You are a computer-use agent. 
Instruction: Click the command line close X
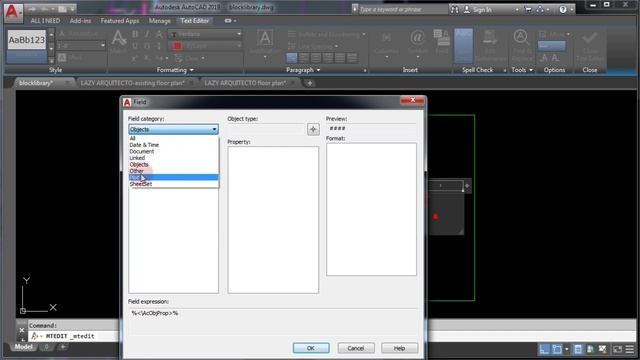coord(22,330)
